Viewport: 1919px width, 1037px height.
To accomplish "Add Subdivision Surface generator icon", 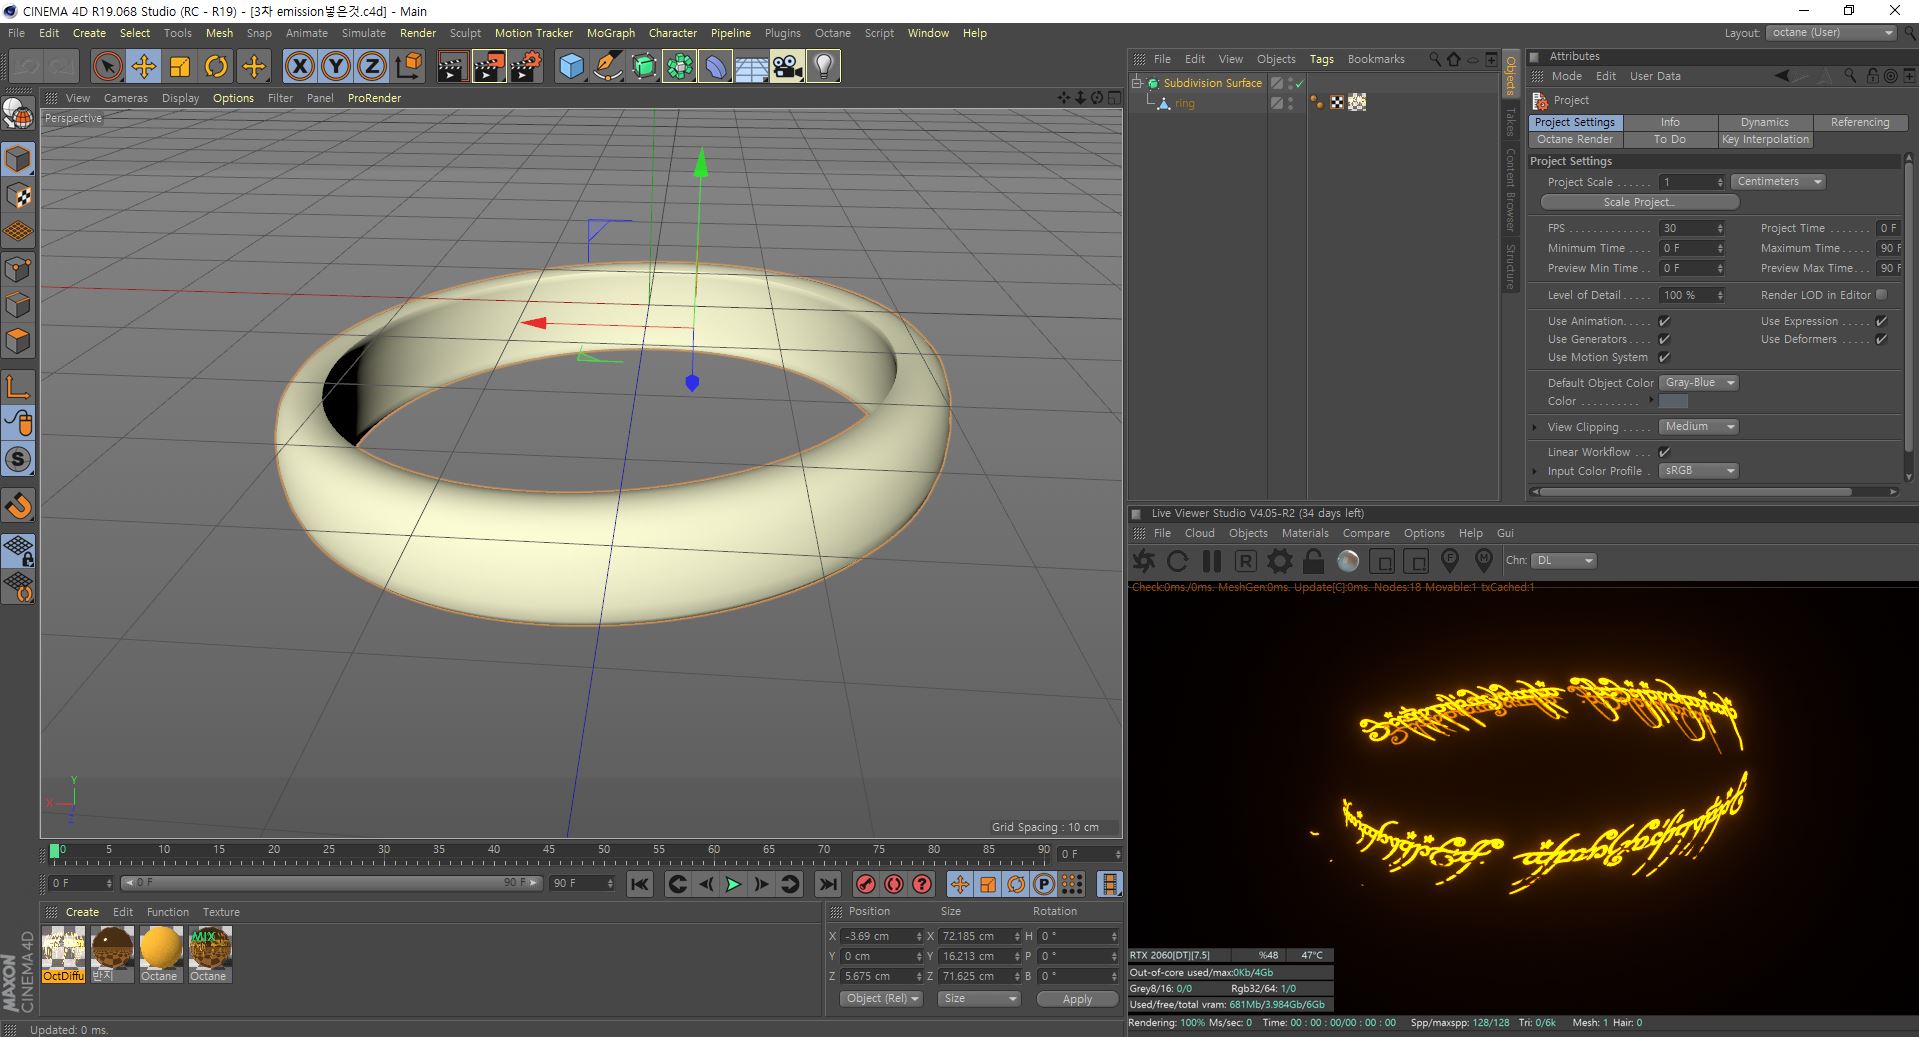I will [644, 67].
